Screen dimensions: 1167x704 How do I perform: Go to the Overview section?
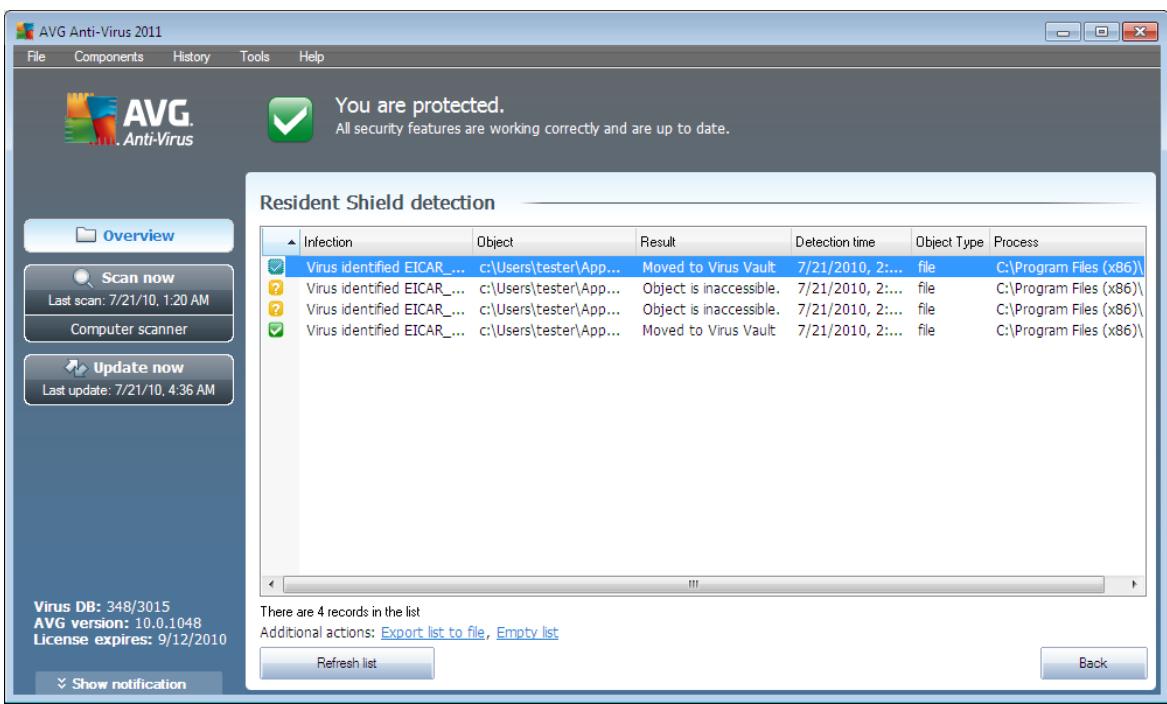[129, 235]
